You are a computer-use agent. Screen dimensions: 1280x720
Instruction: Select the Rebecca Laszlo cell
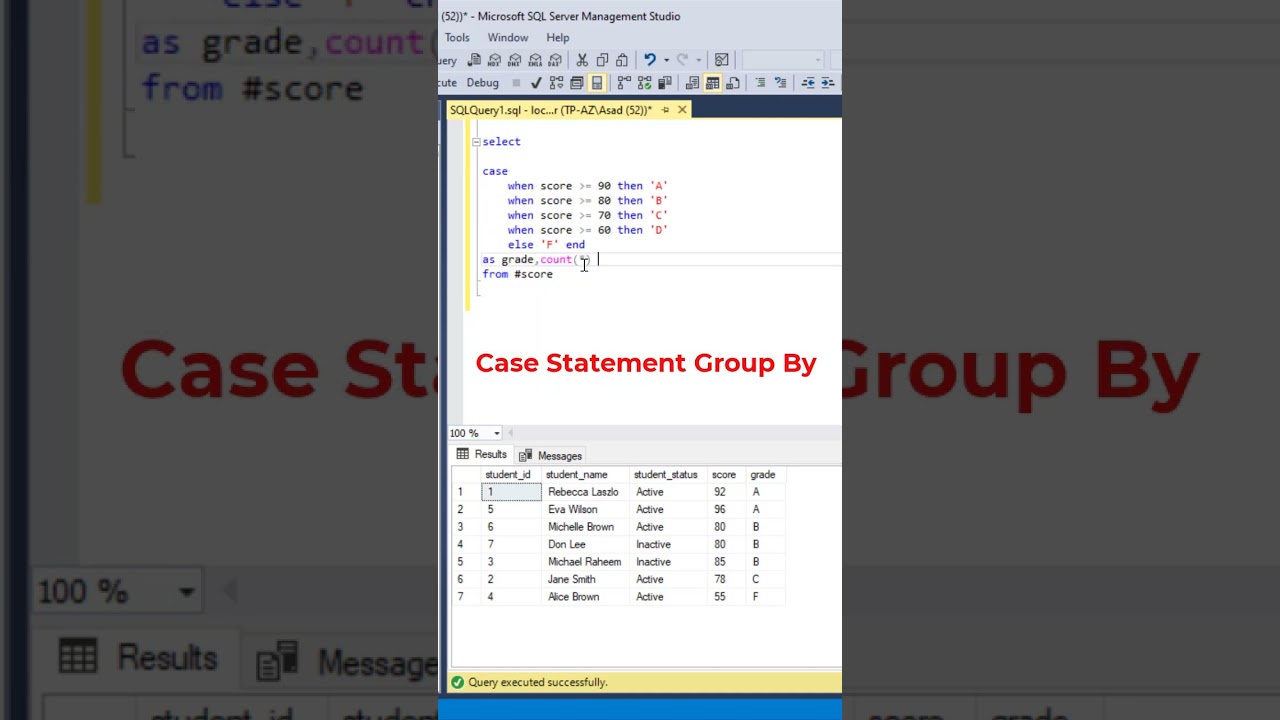tap(583, 492)
